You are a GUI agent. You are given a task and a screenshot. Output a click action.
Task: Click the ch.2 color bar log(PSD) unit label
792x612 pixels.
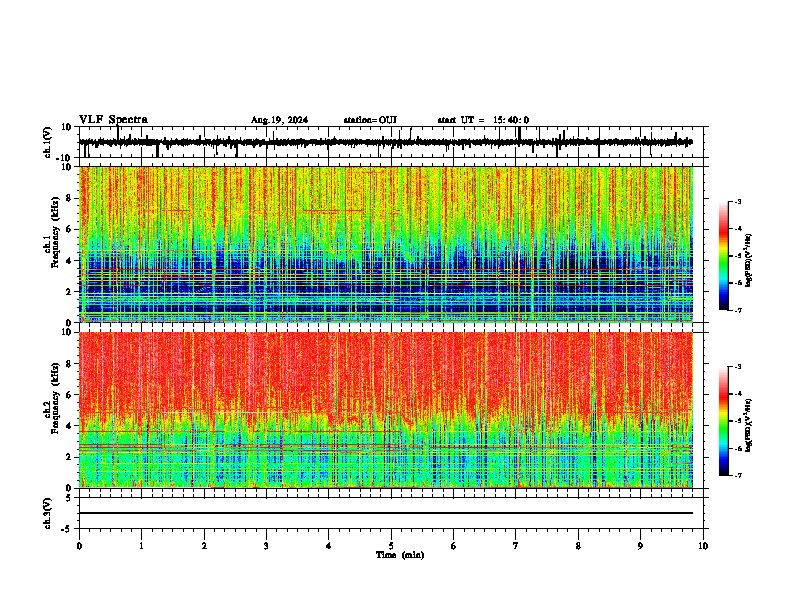point(749,426)
